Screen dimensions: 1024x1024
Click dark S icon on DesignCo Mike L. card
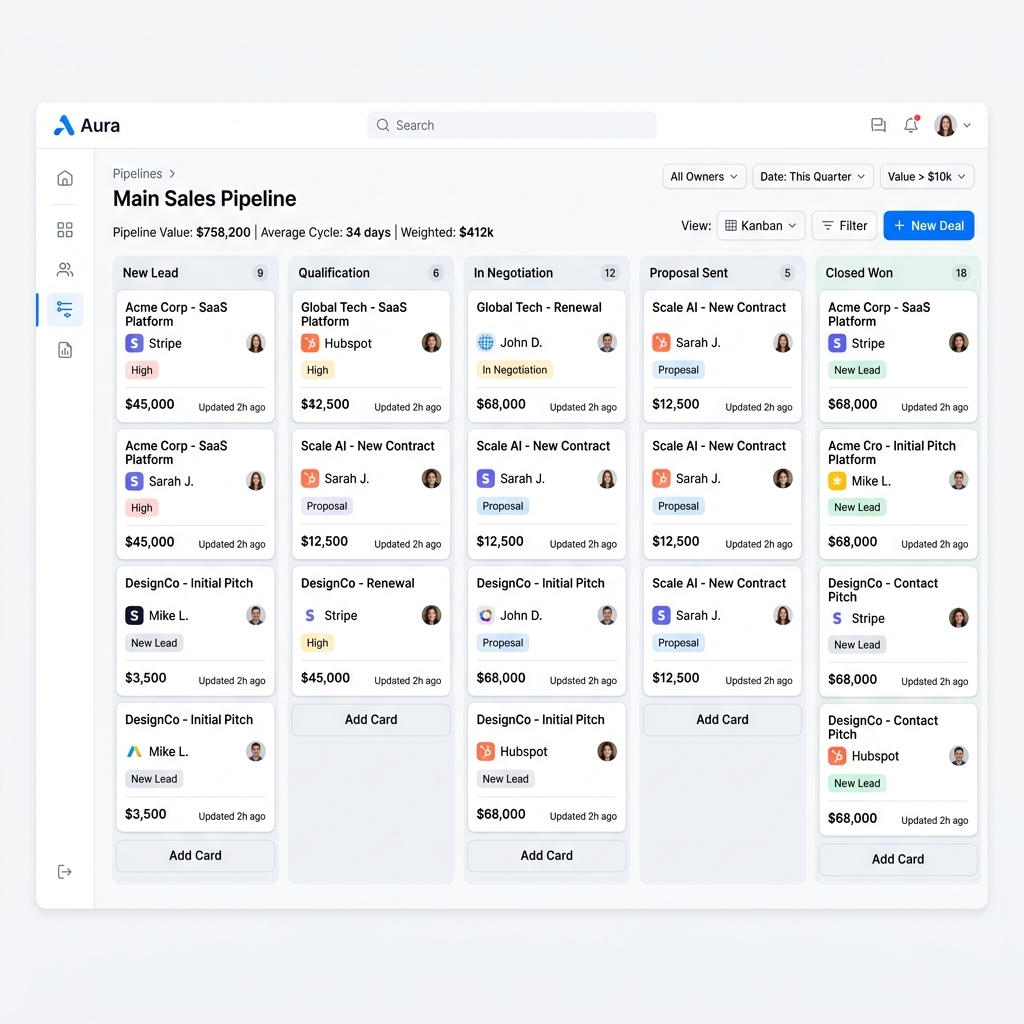(x=134, y=615)
